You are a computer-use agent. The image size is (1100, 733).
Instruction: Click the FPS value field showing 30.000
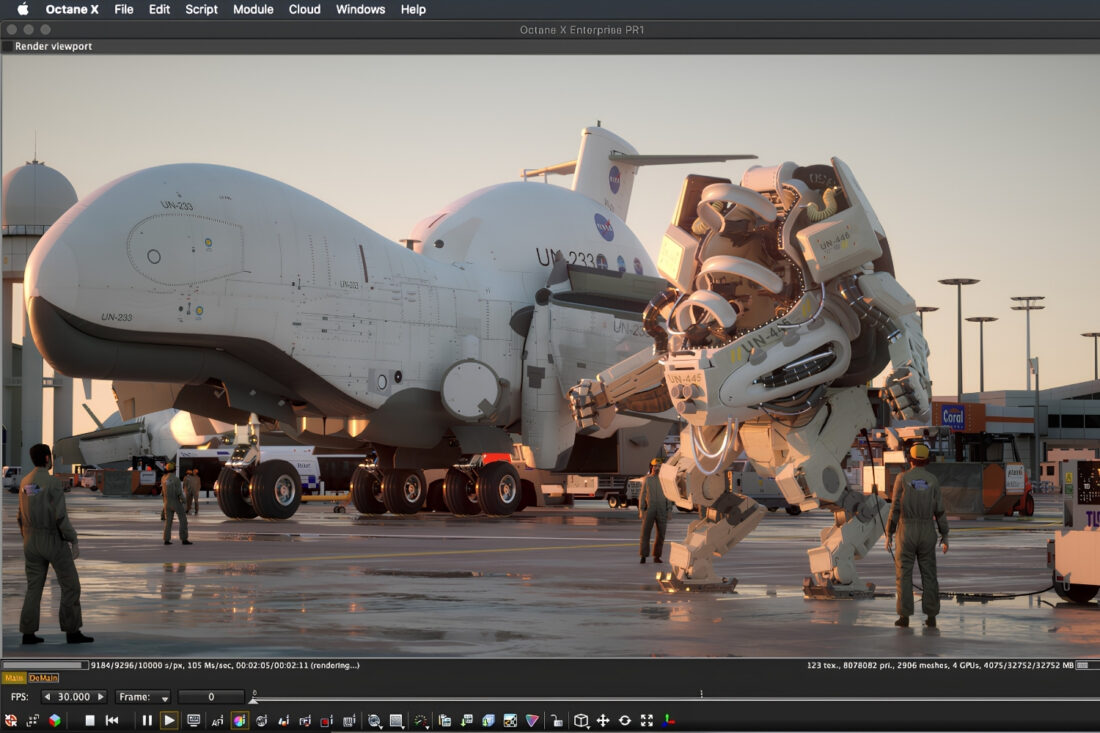point(74,697)
